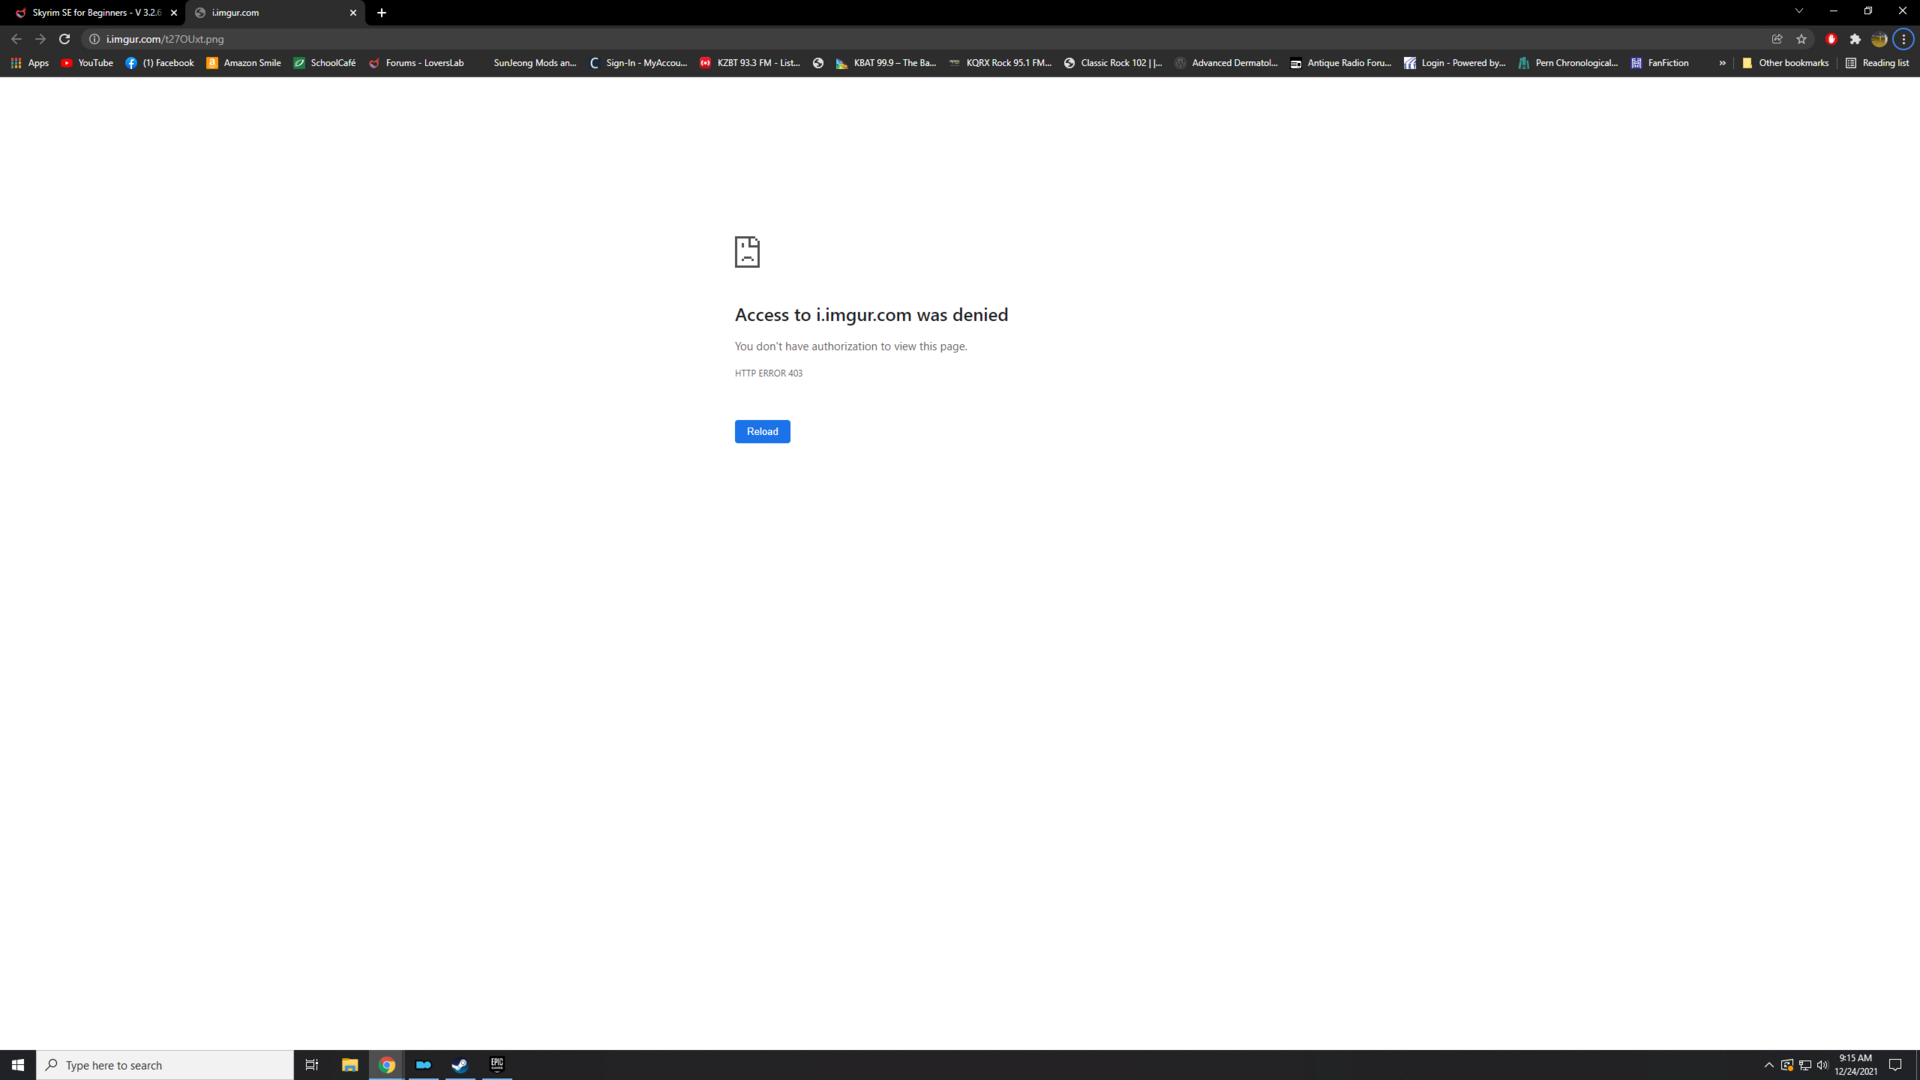Click the Type here to search box

[x=165, y=1065]
